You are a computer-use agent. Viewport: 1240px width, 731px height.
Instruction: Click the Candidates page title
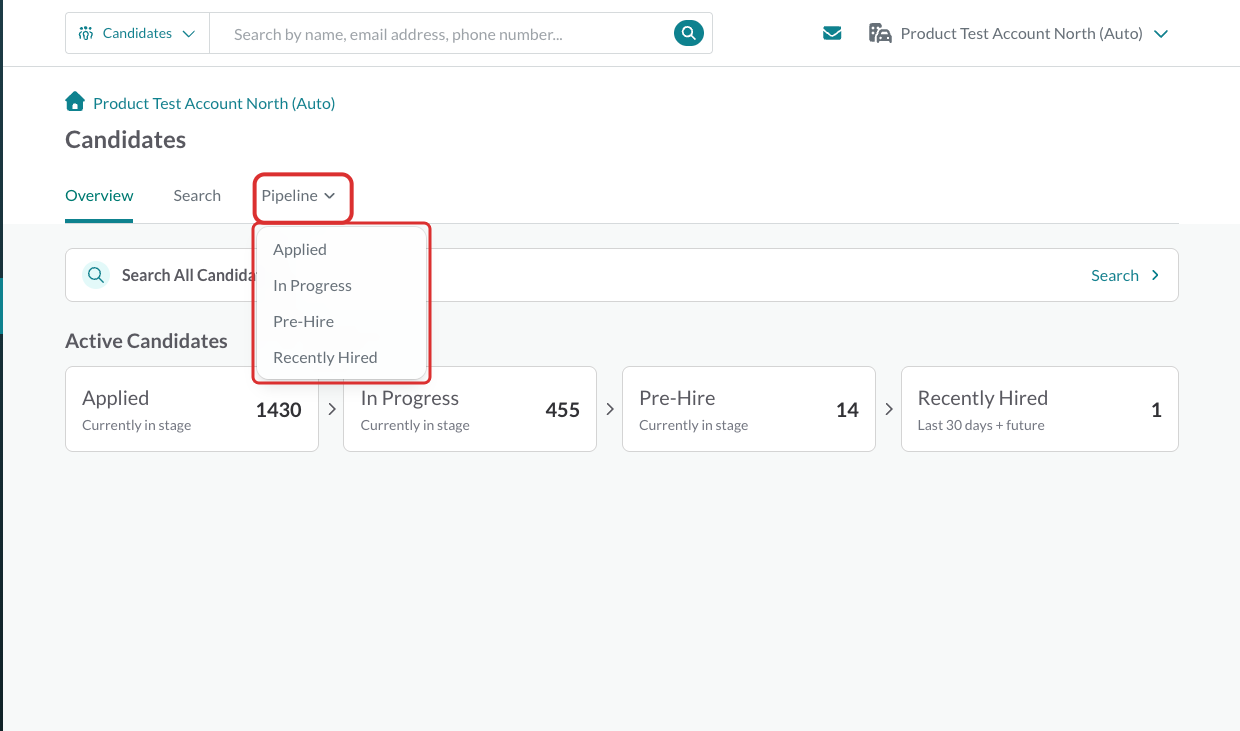[x=125, y=140]
